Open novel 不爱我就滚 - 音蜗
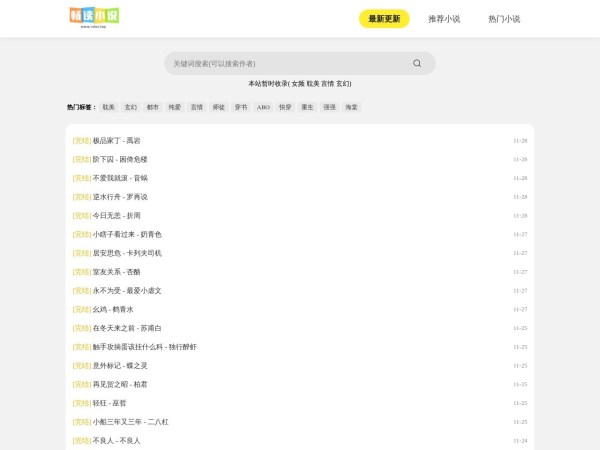Screen dimensions: 600x450 coord(119,178)
